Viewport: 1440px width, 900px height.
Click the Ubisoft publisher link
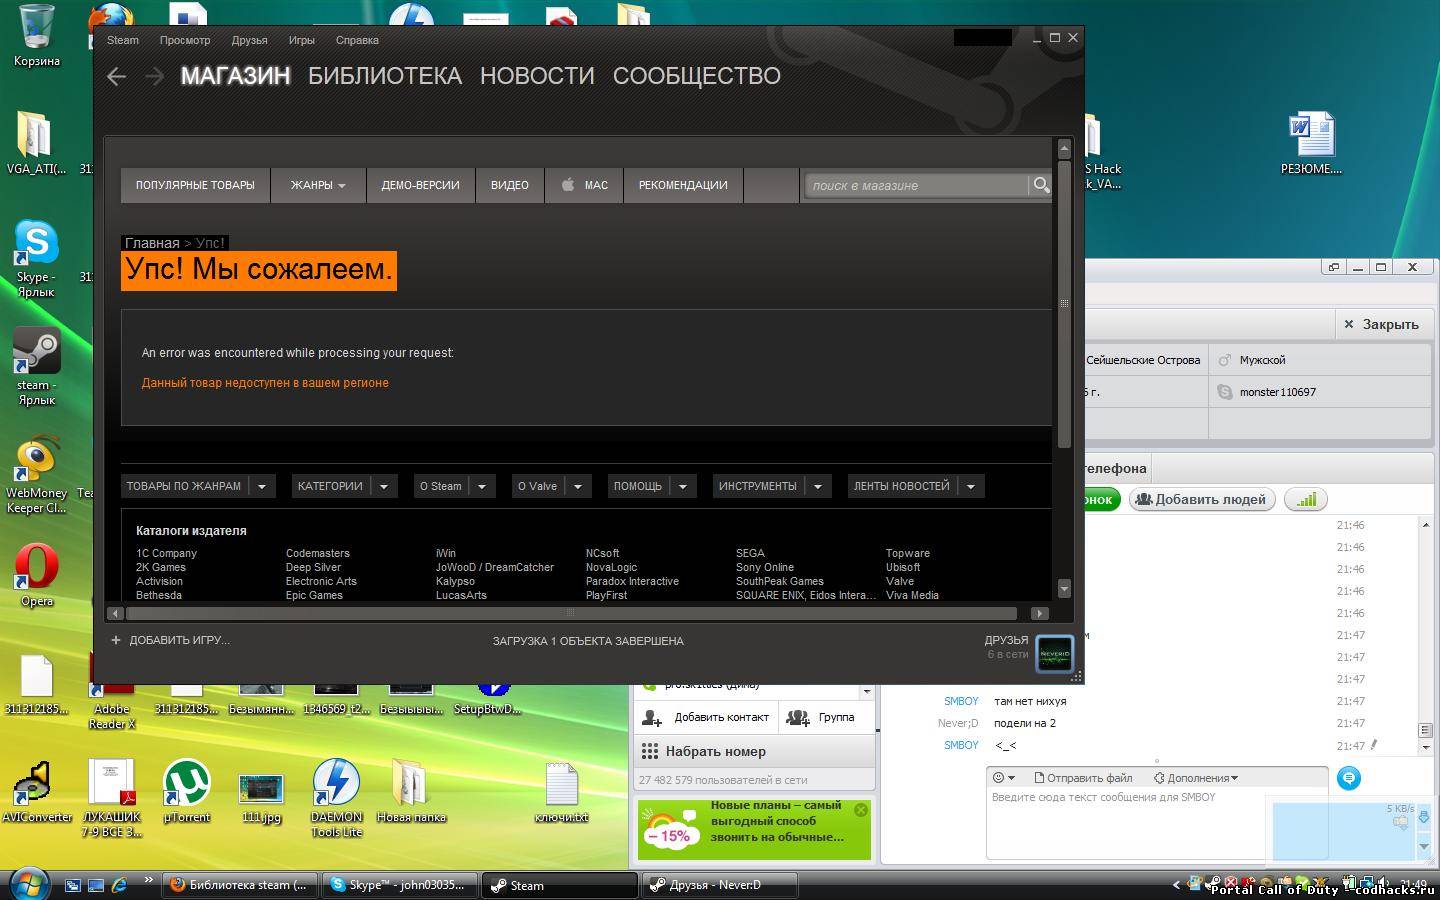coord(903,567)
